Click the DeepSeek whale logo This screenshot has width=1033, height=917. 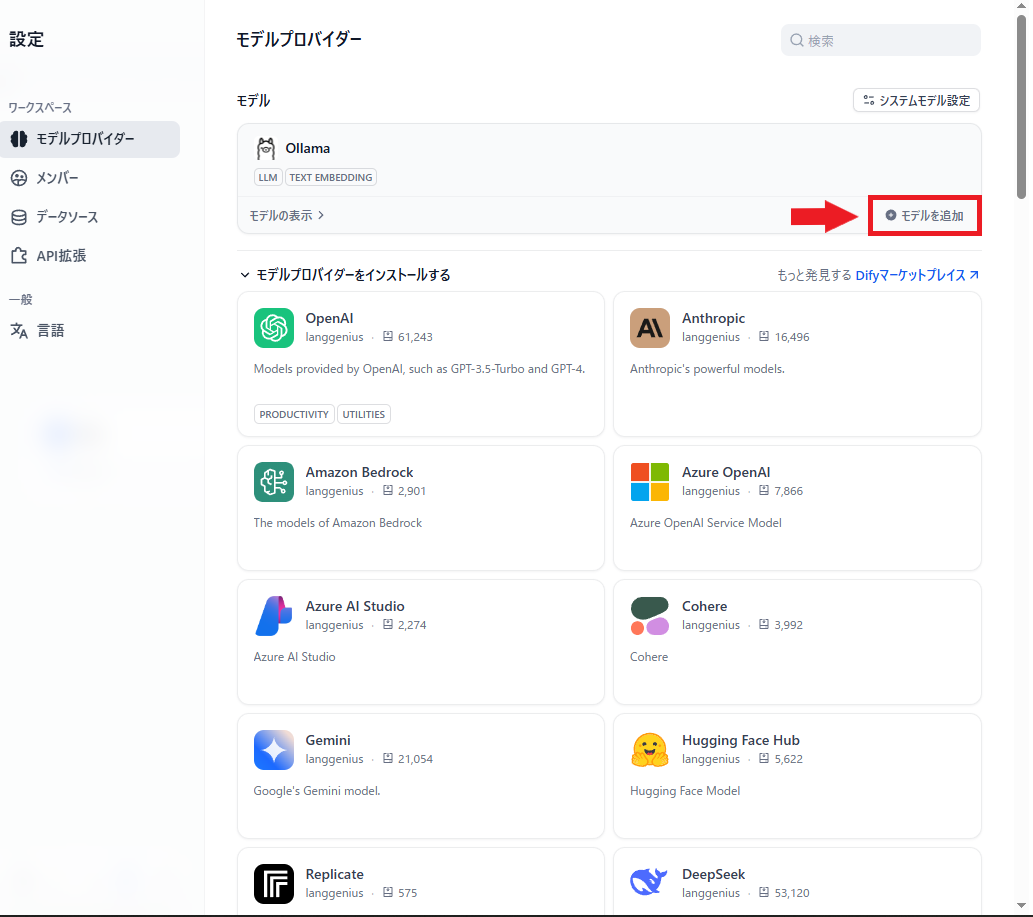coord(650,883)
